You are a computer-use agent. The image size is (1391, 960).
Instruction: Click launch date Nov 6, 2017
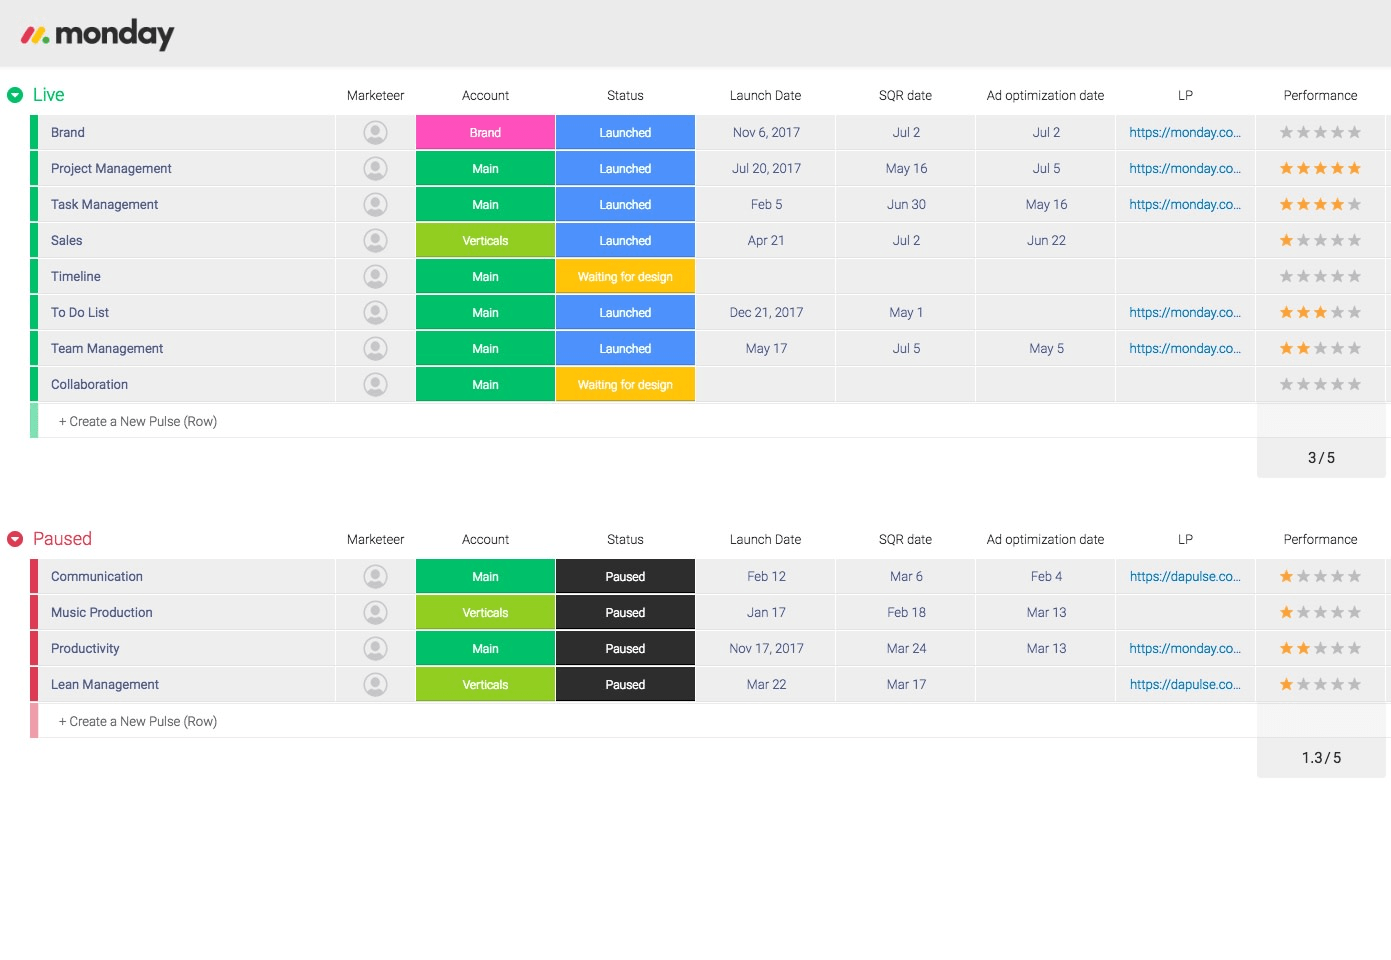(x=766, y=132)
